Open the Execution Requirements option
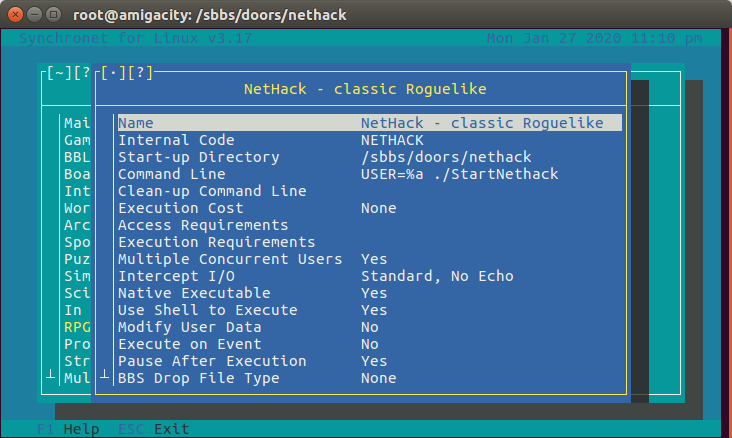The image size is (732, 438). tap(370, 242)
